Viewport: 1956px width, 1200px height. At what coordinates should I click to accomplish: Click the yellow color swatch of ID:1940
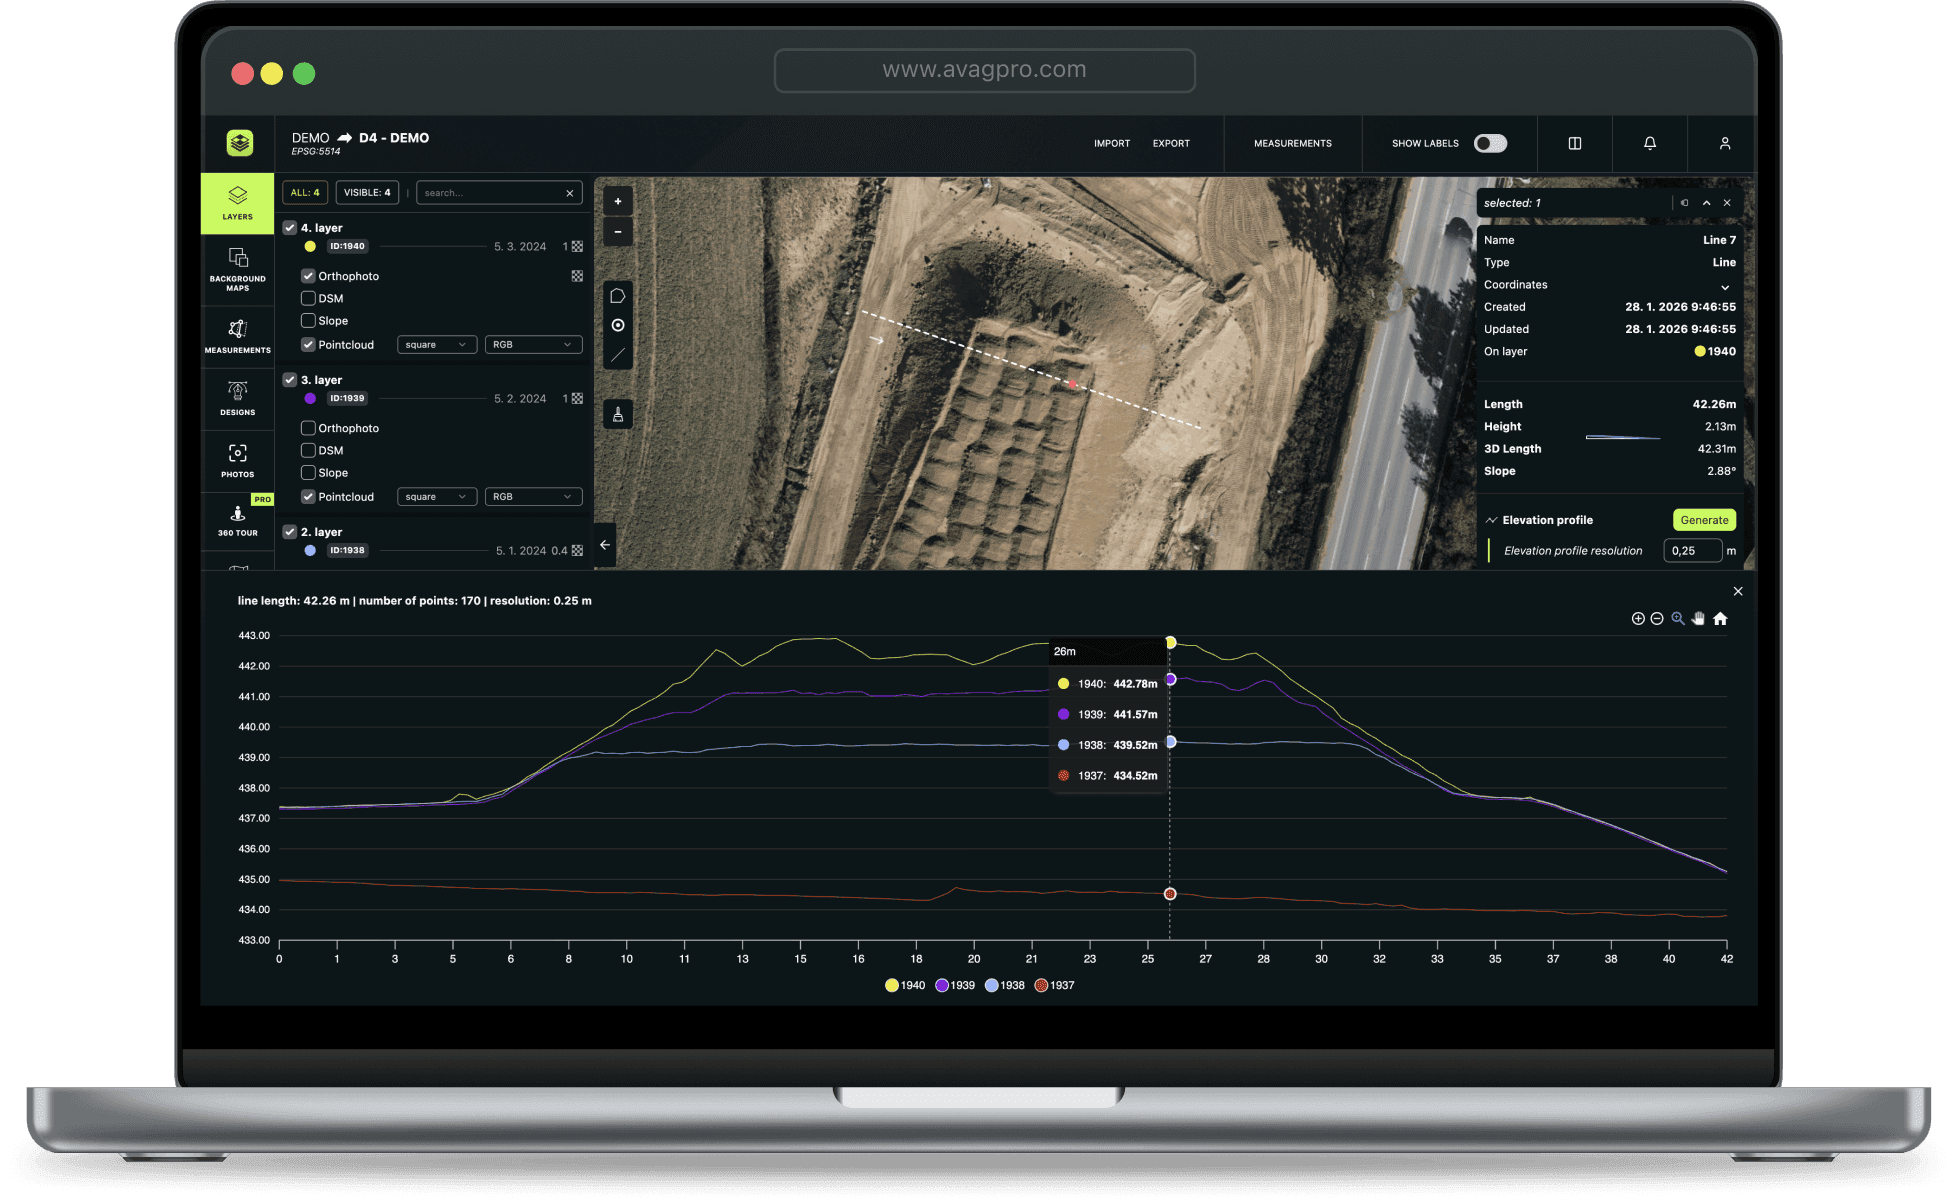pos(310,246)
